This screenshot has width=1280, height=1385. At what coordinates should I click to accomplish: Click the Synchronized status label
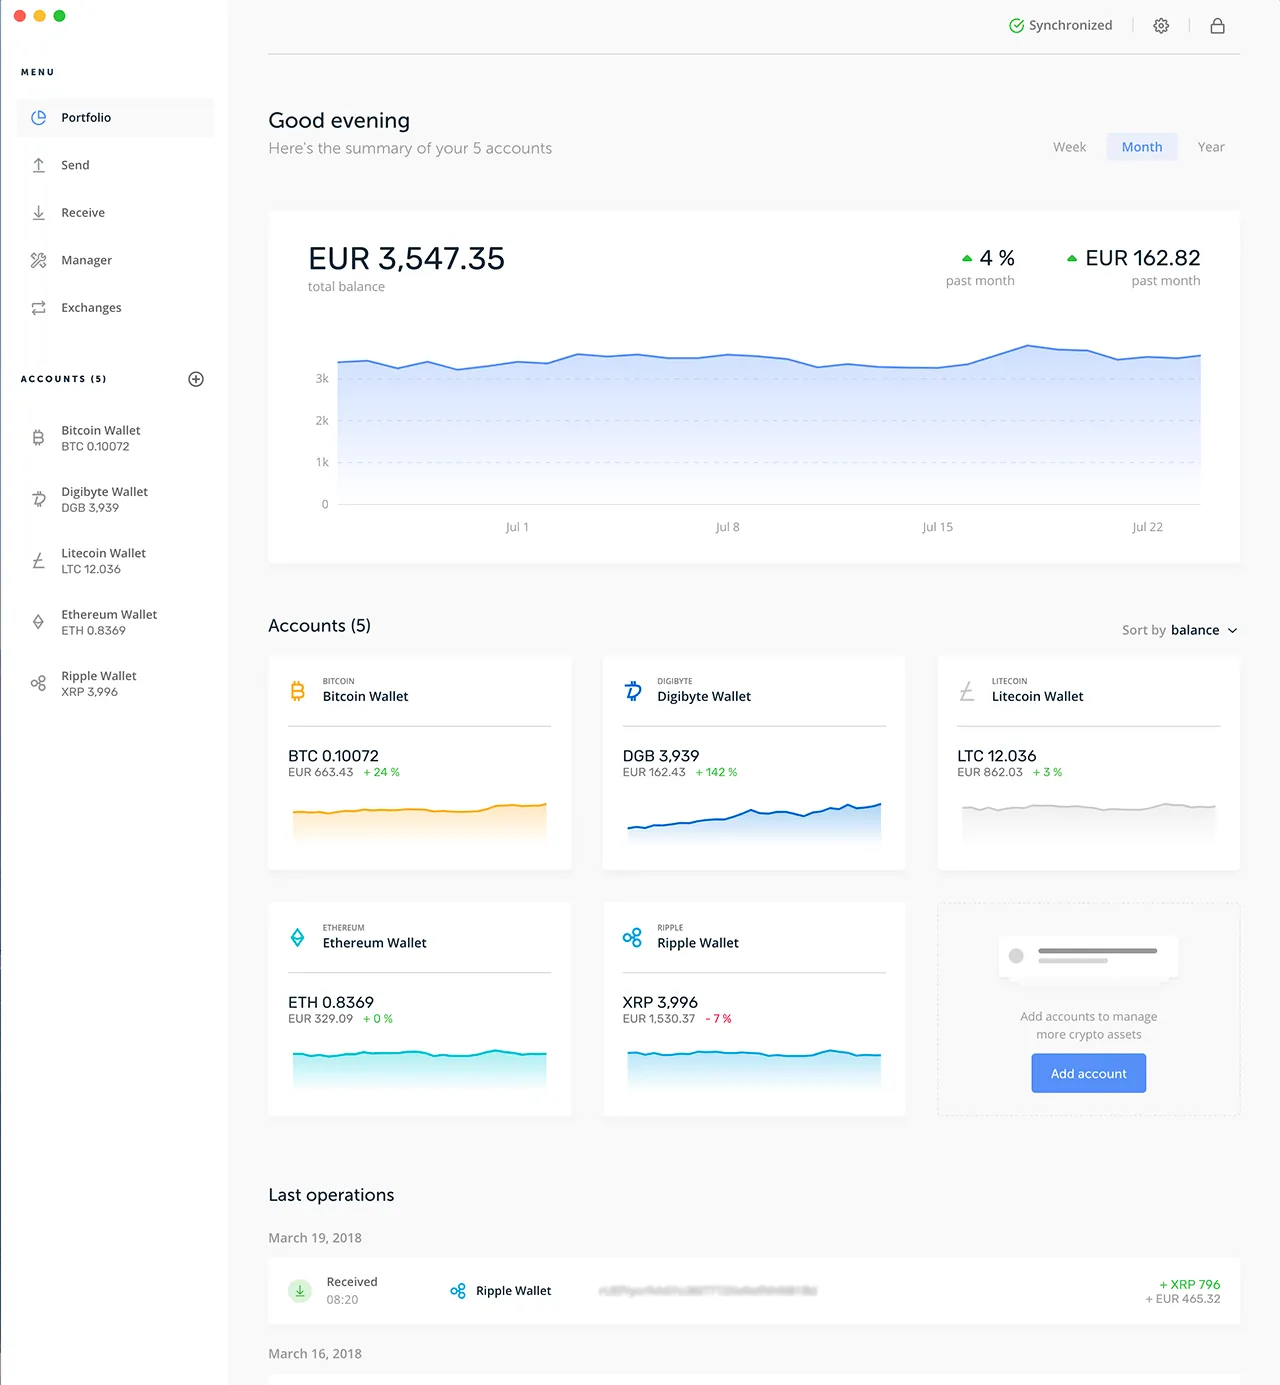click(x=1070, y=25)
